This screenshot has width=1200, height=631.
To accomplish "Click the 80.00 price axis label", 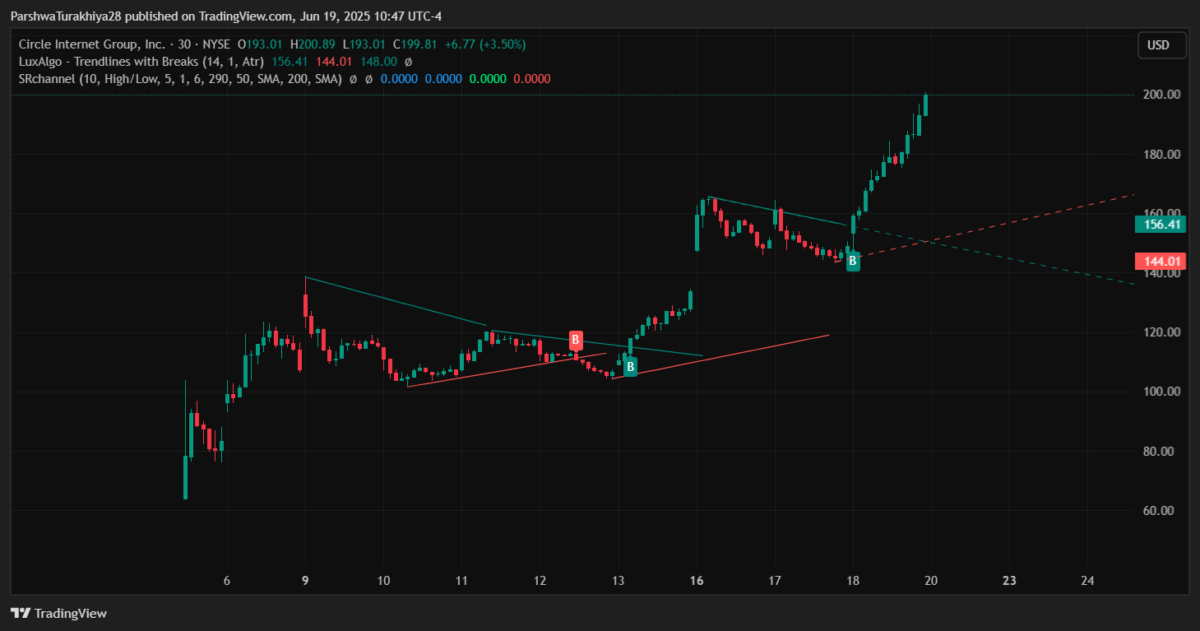I will (x=1160, y=451).
